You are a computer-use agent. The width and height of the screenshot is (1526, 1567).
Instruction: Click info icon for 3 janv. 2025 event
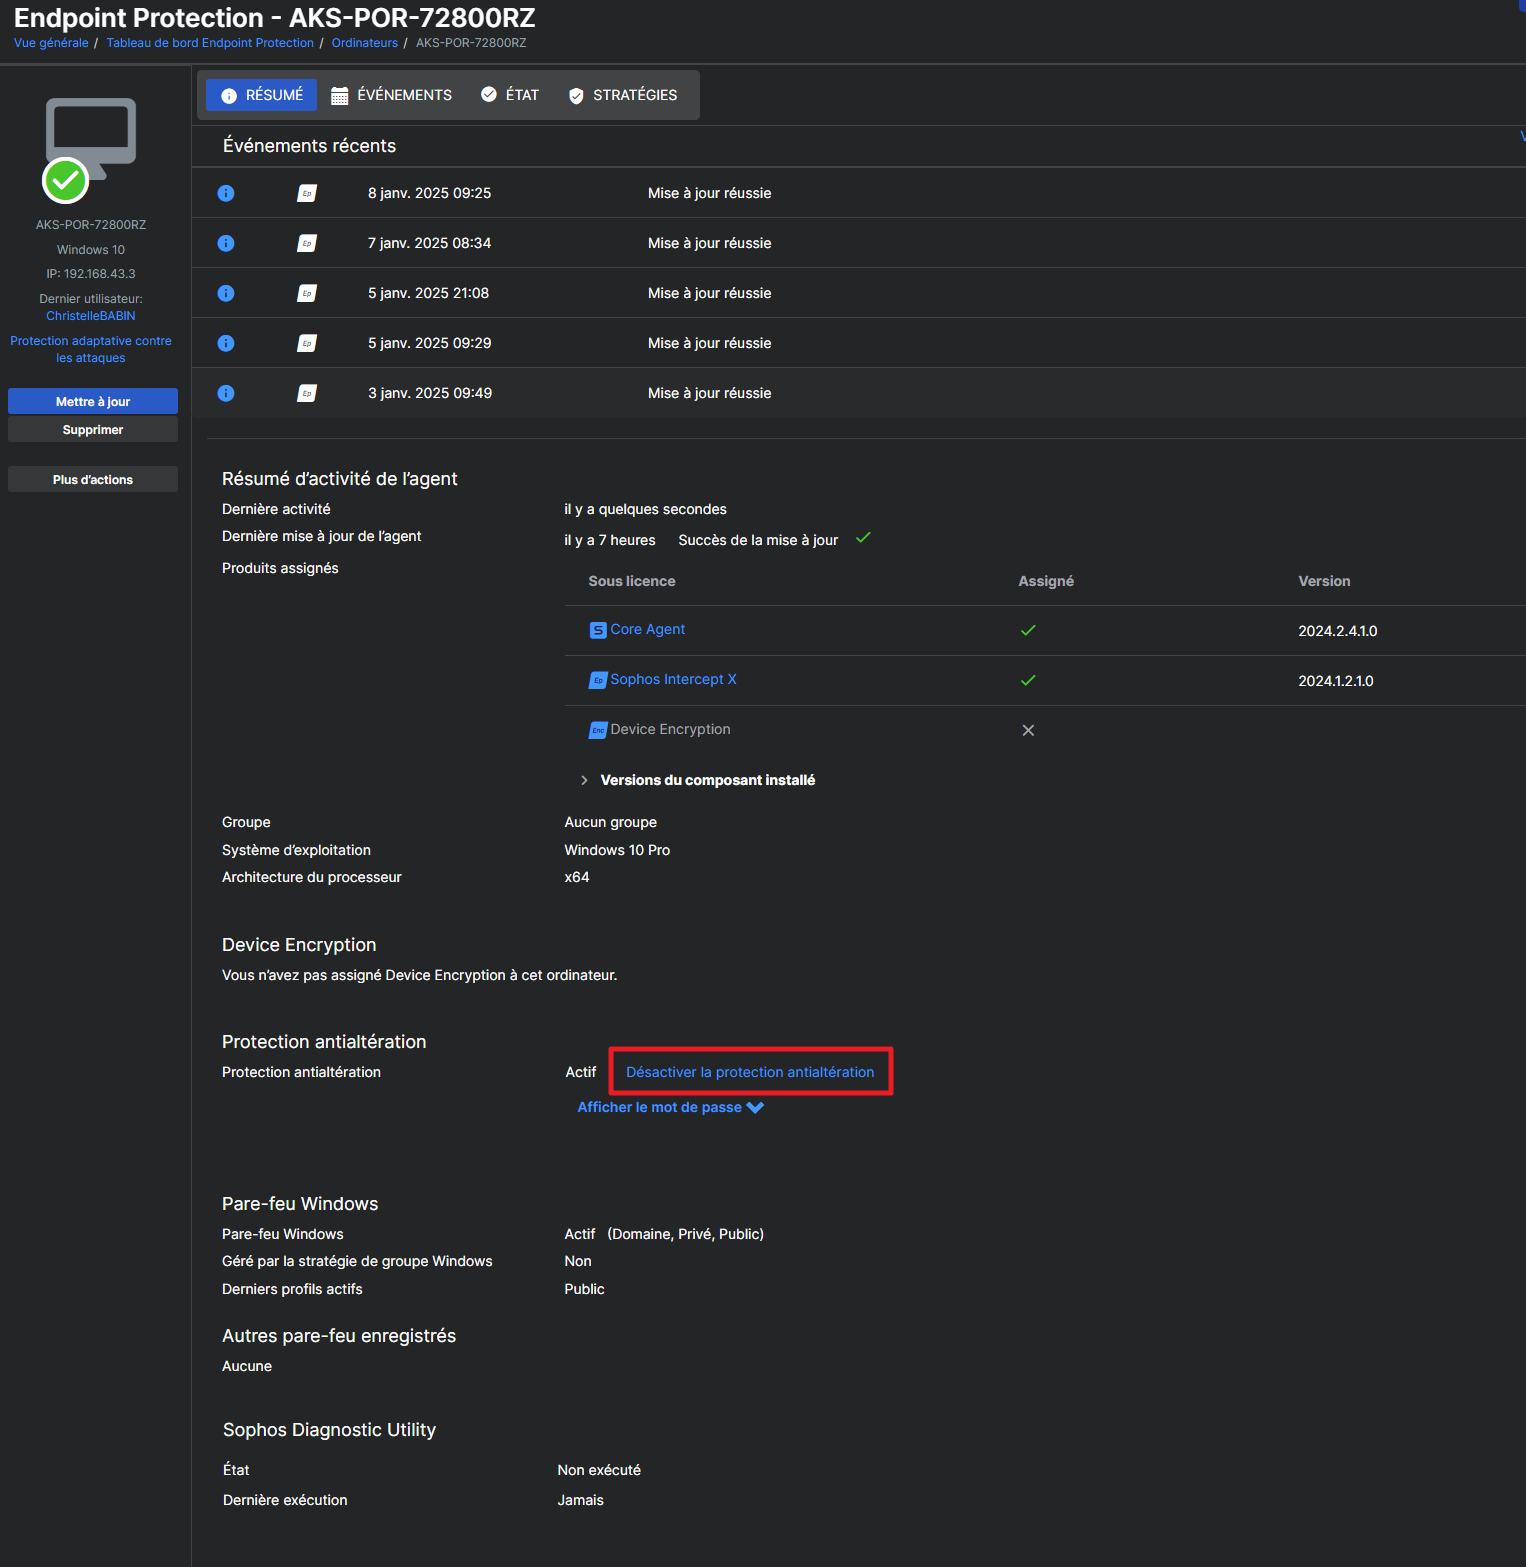(226, 393)
